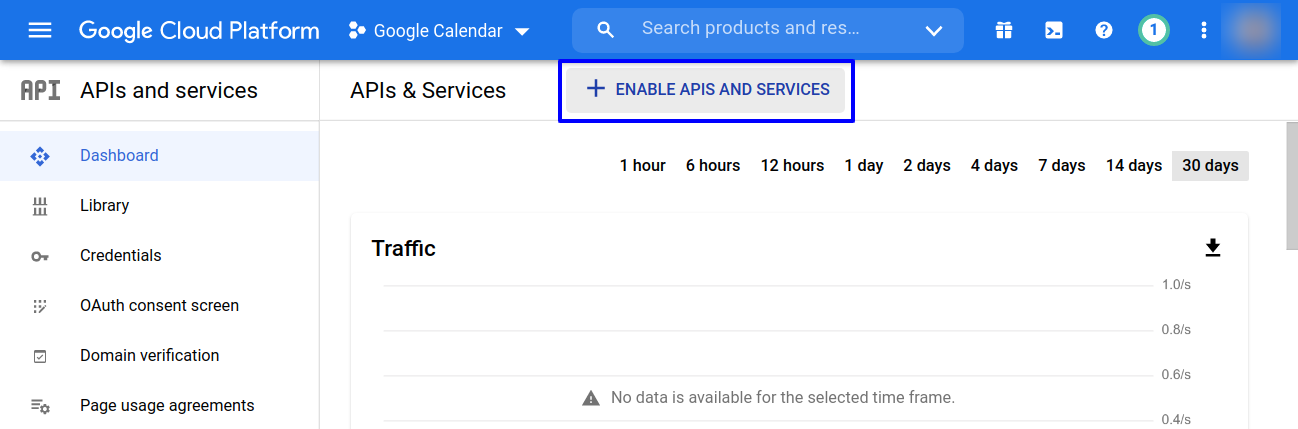Go to the Dashboard menu item
The width and height of the screenshot is (1298, 429).
[119, 156]
